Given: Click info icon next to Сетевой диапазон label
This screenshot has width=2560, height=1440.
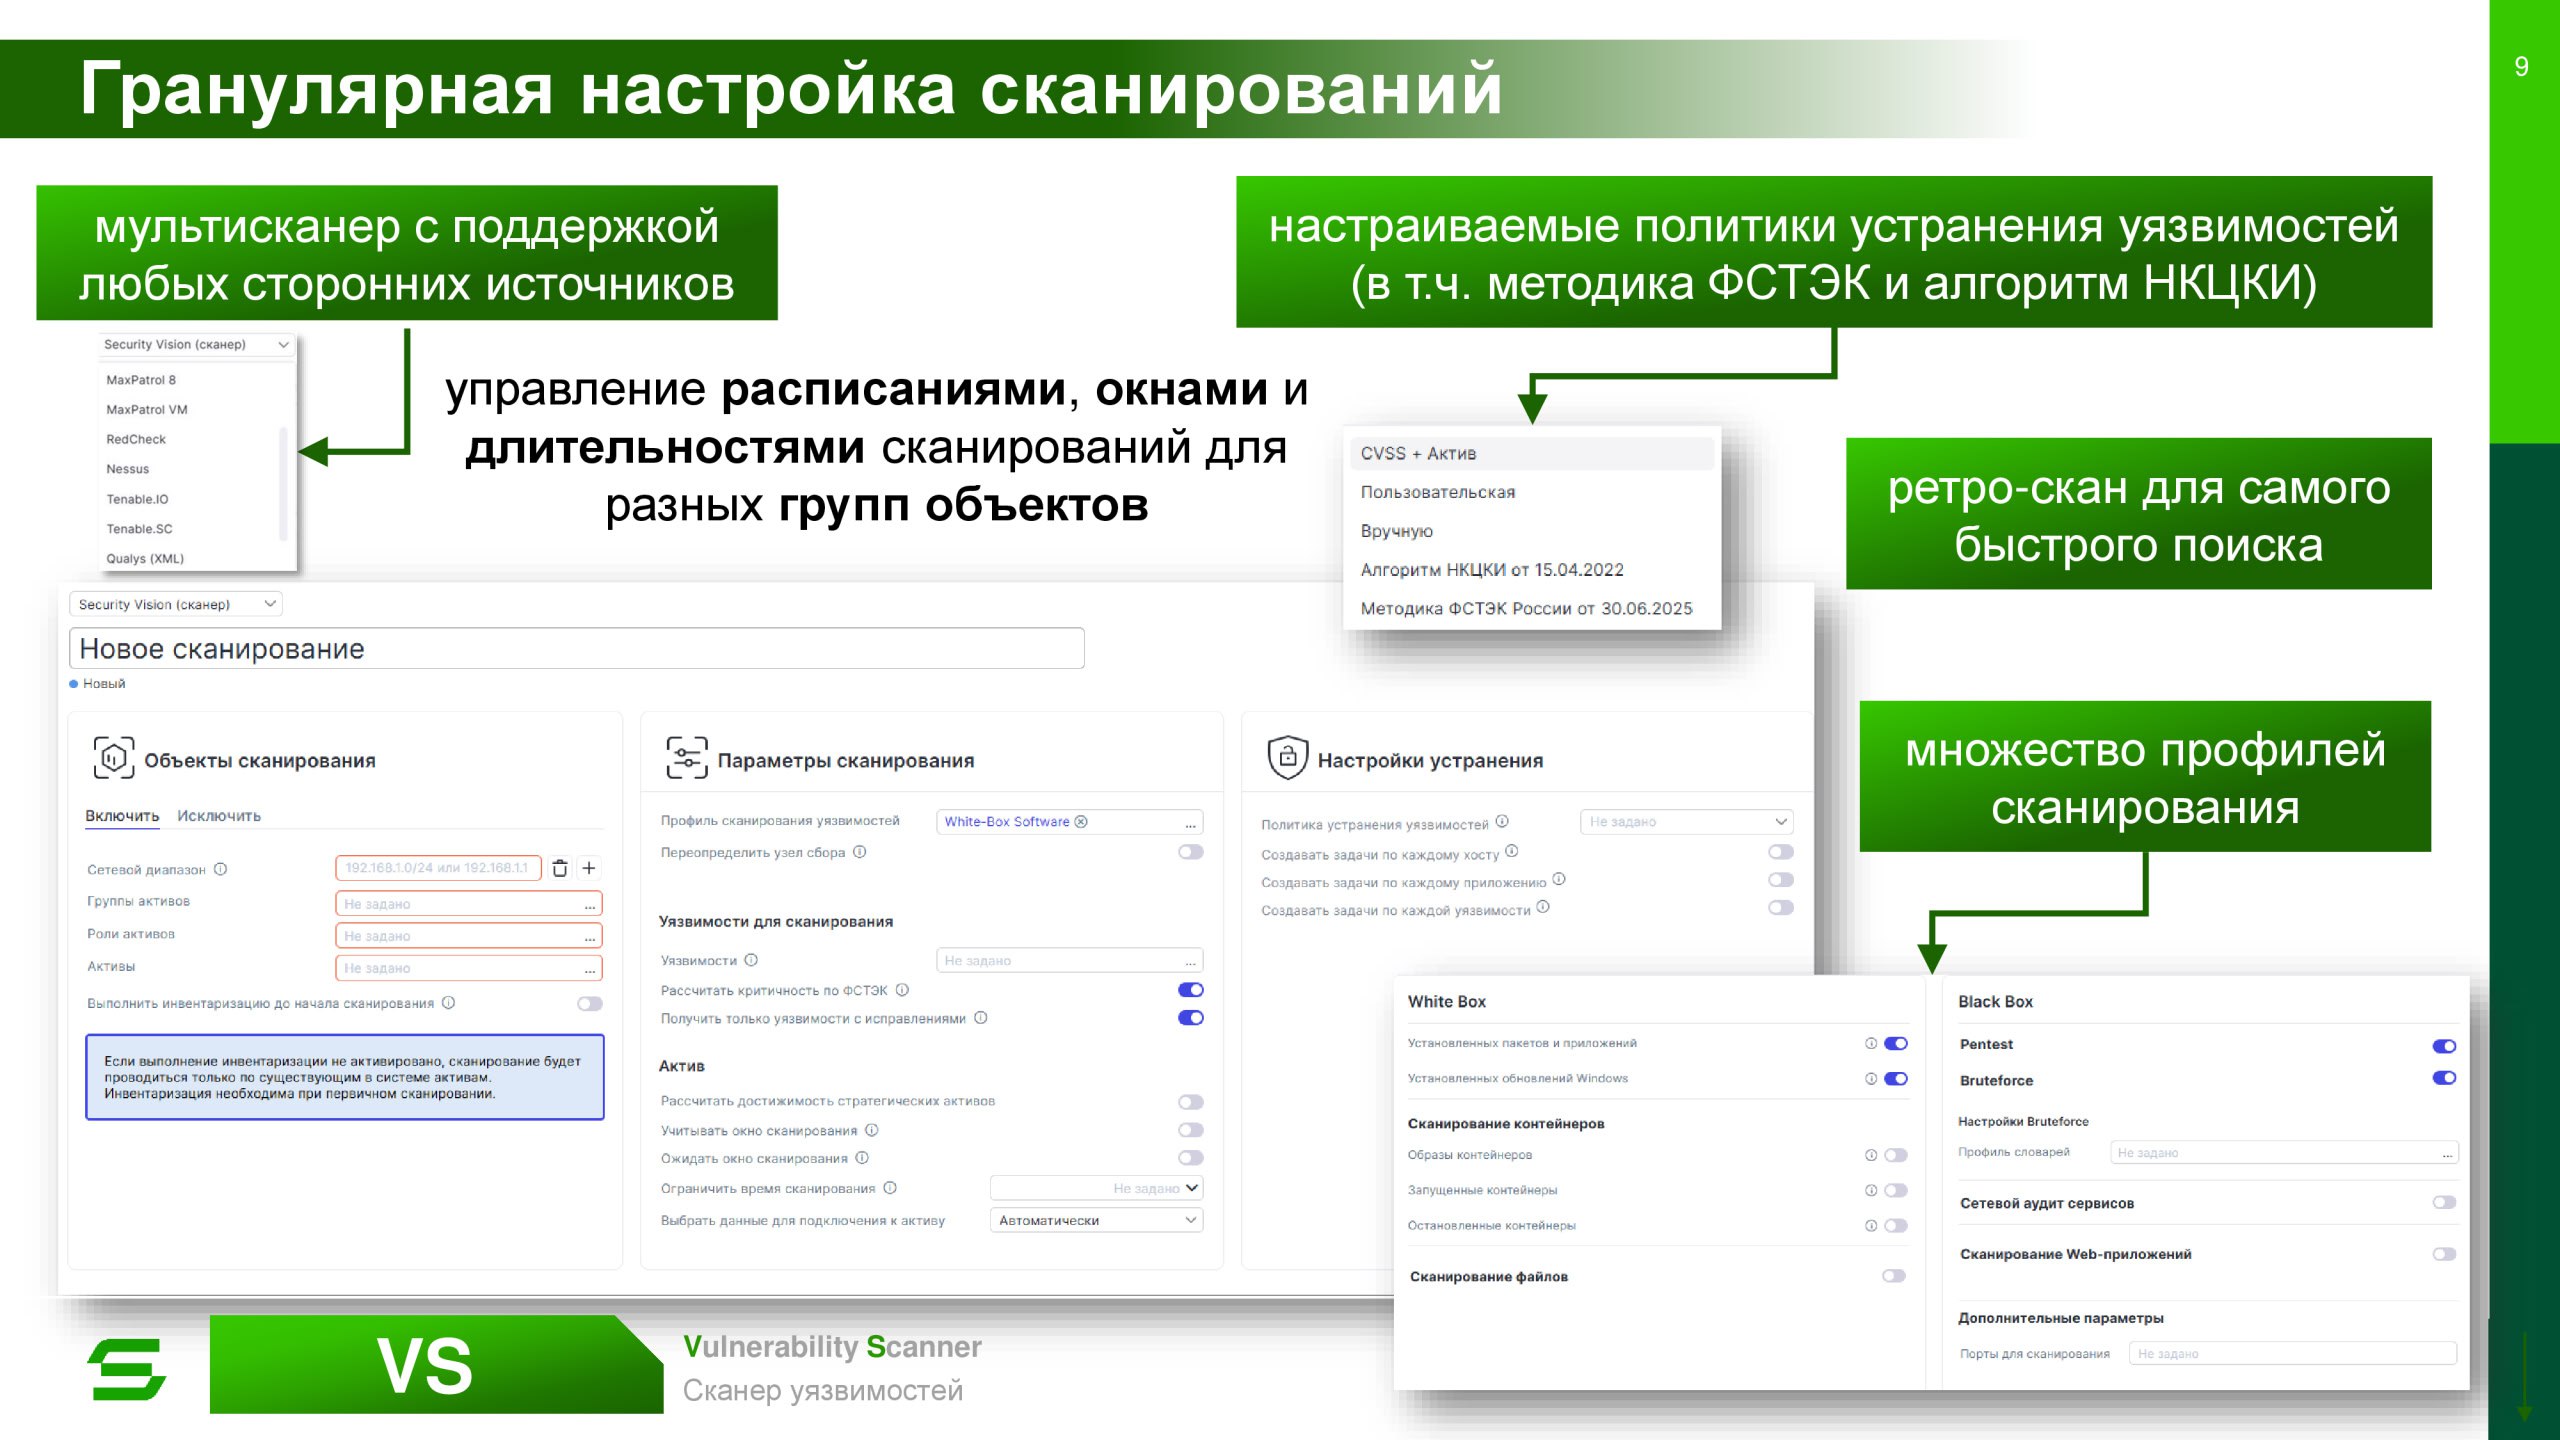Looking at the screenshot, I should coord(221,869).
